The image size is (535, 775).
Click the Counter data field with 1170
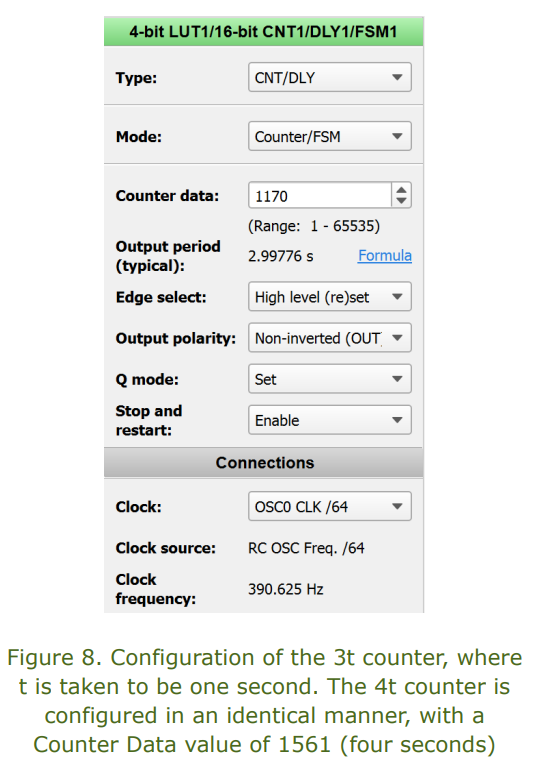[x=320, y=196]
